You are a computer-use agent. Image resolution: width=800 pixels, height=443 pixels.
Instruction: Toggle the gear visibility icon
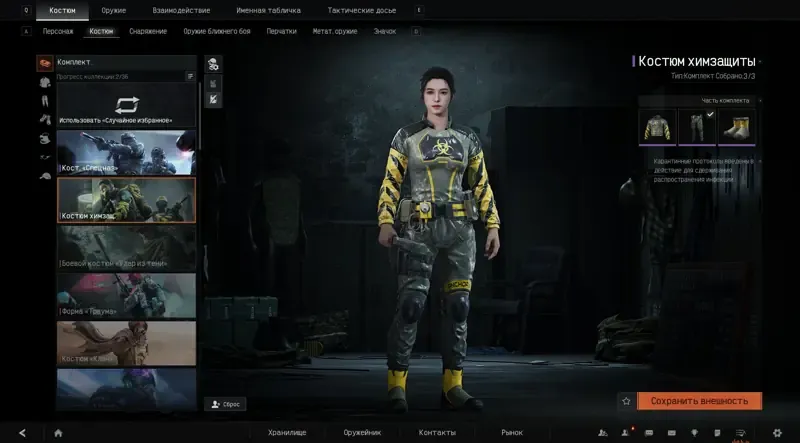click(213, 83)
